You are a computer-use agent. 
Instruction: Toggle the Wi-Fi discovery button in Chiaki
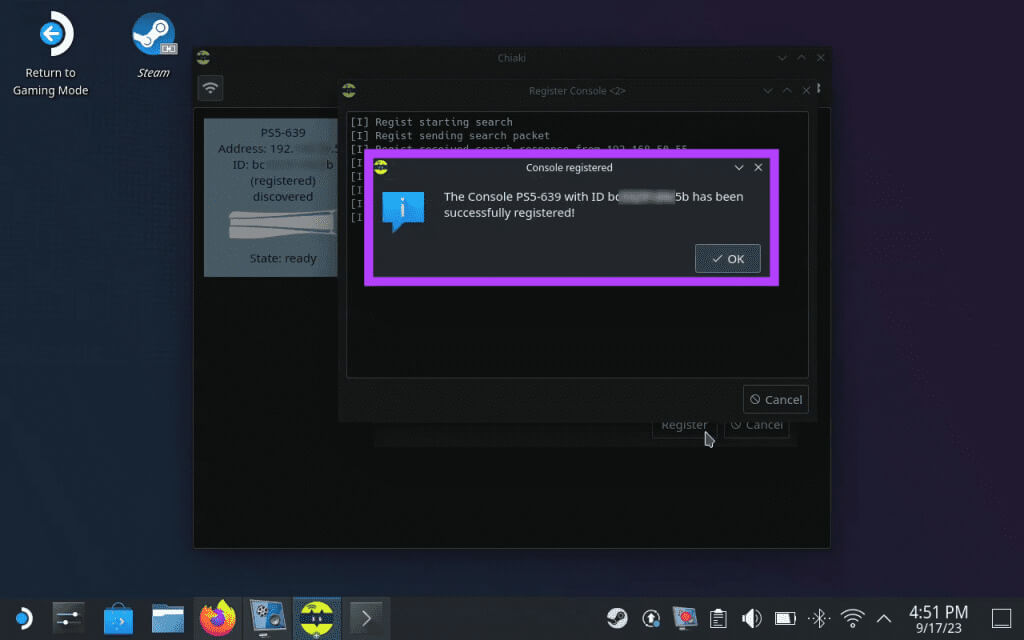coord(210,88)
